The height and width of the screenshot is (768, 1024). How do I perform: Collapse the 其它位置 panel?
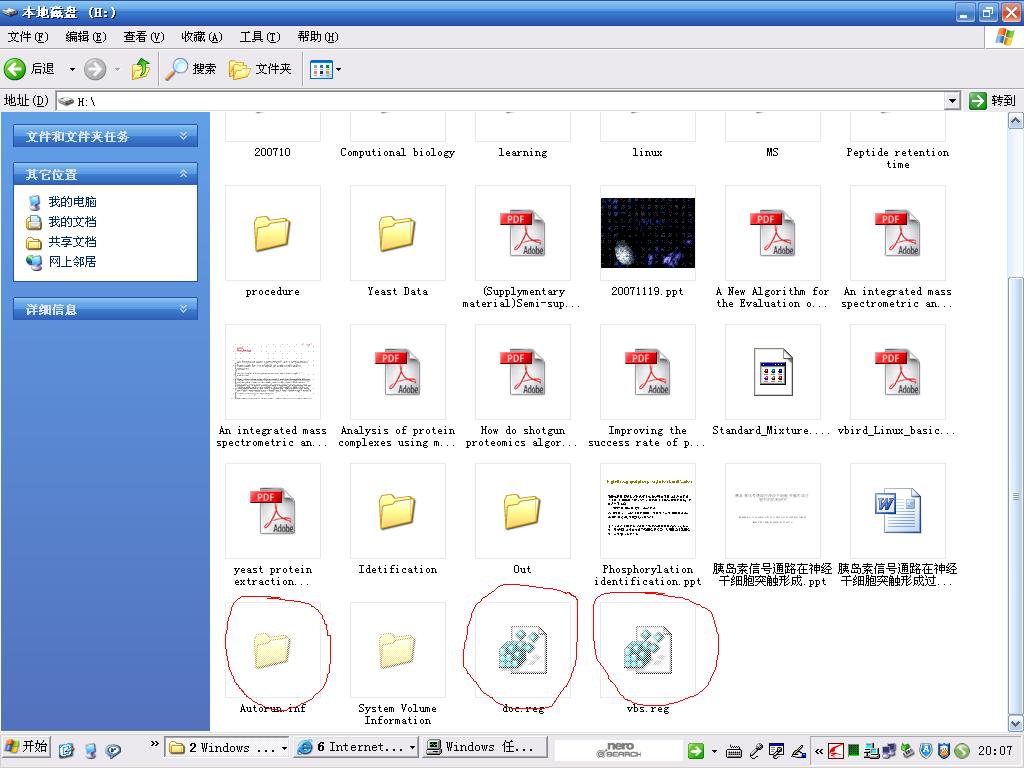click(183, 174)
